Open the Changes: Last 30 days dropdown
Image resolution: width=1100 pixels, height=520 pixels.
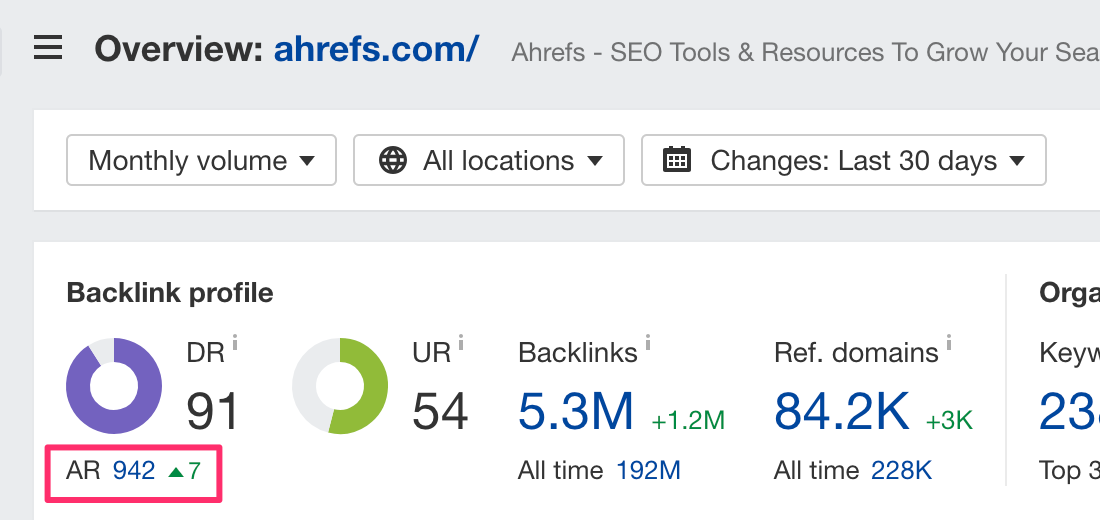click(844, 161)
